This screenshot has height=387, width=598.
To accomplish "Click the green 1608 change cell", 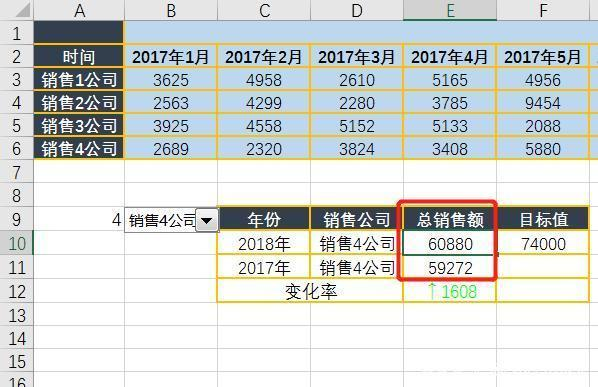I will coord(450,291).
